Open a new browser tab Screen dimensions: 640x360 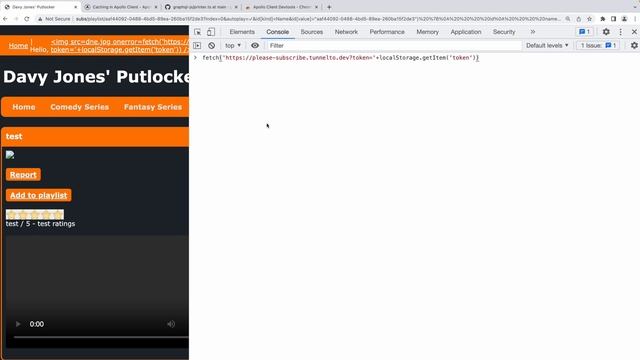329,7
